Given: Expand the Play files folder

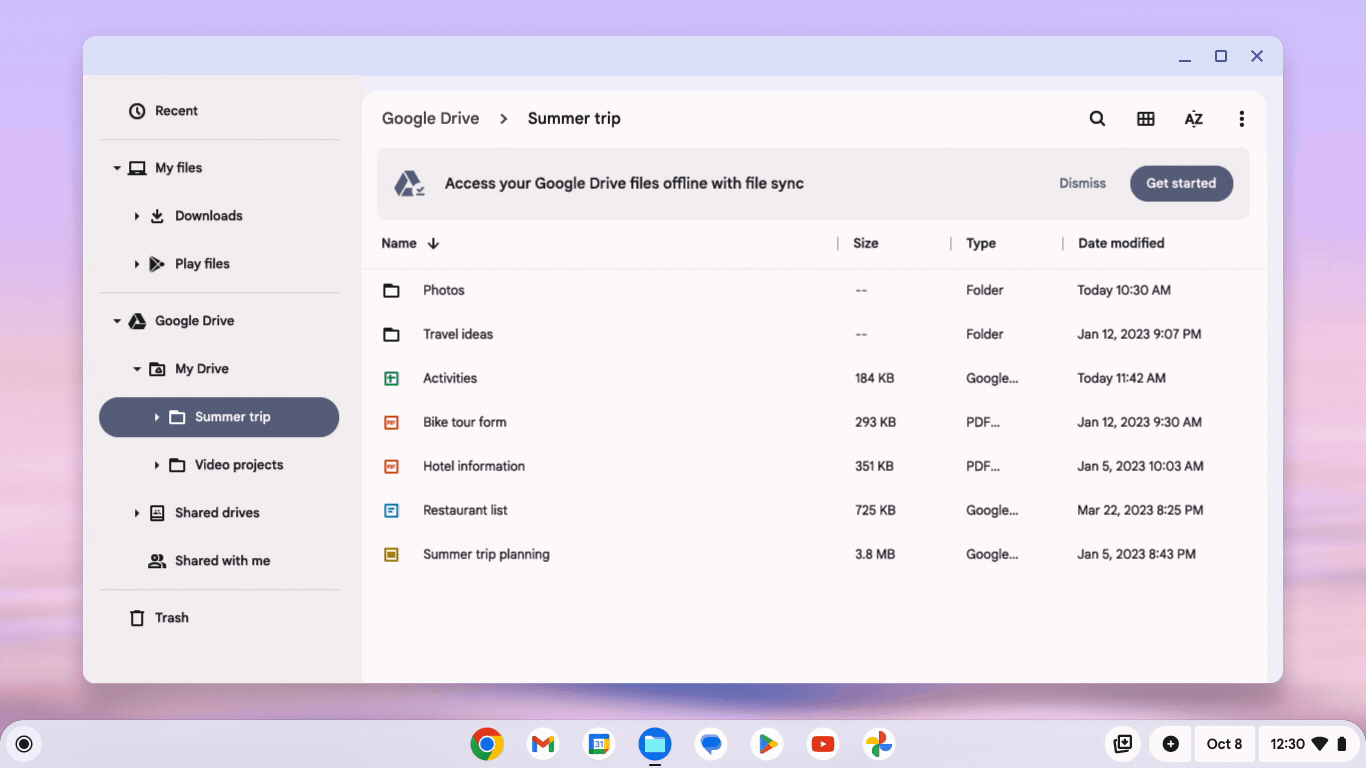Looking at the screenshot, I should coord(137,263).
